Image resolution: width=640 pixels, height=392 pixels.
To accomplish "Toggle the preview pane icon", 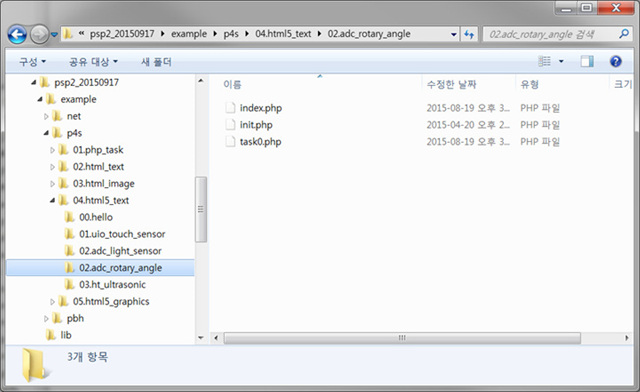I will pyautogui.click(x=587, y=62).
